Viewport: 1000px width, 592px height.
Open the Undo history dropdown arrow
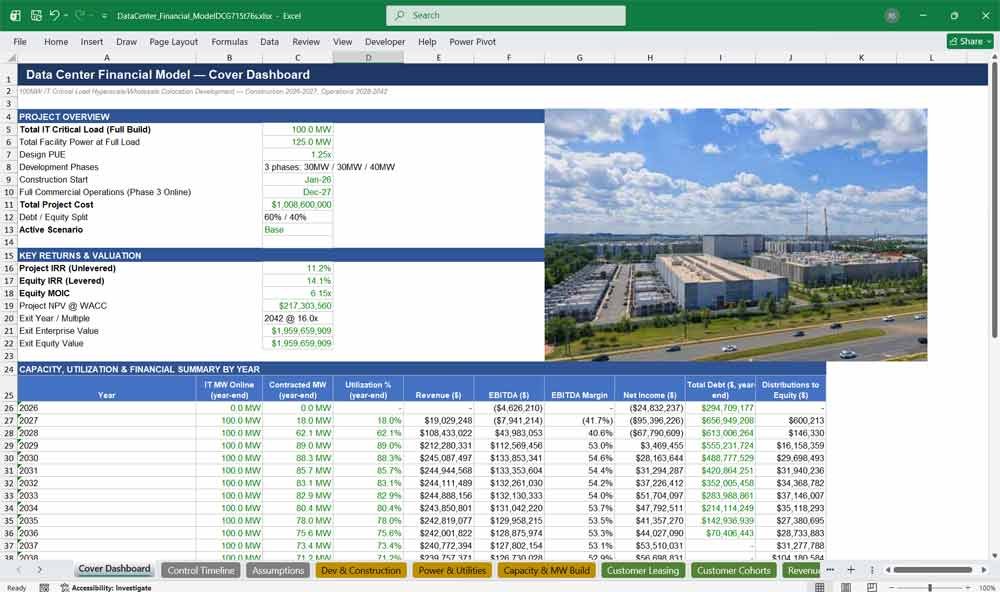[66, 15]
